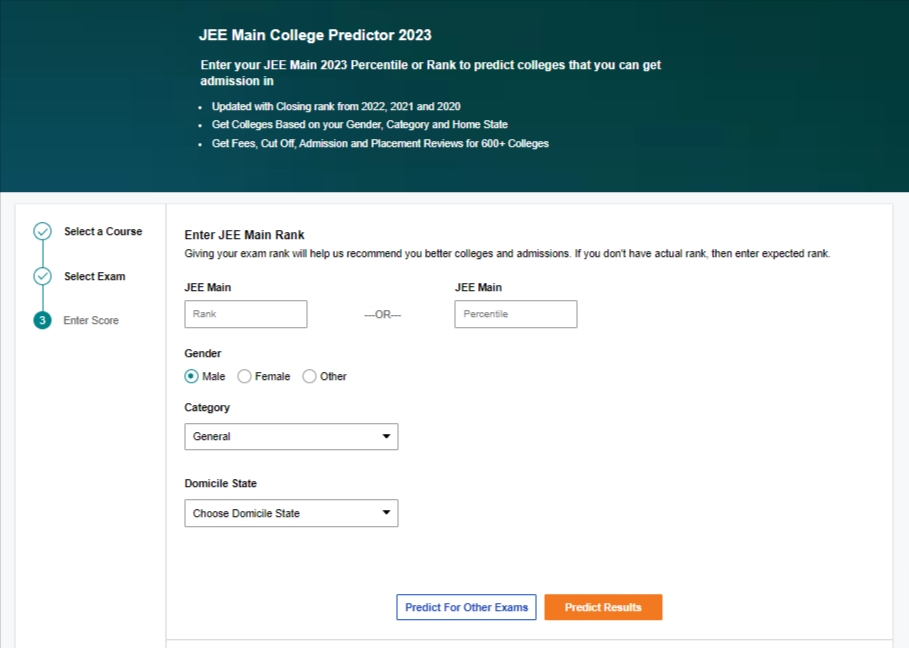Viewport: 909px width, 648px height.
Task: Click Predict For Other Exams button
Action: pos(466,608)
